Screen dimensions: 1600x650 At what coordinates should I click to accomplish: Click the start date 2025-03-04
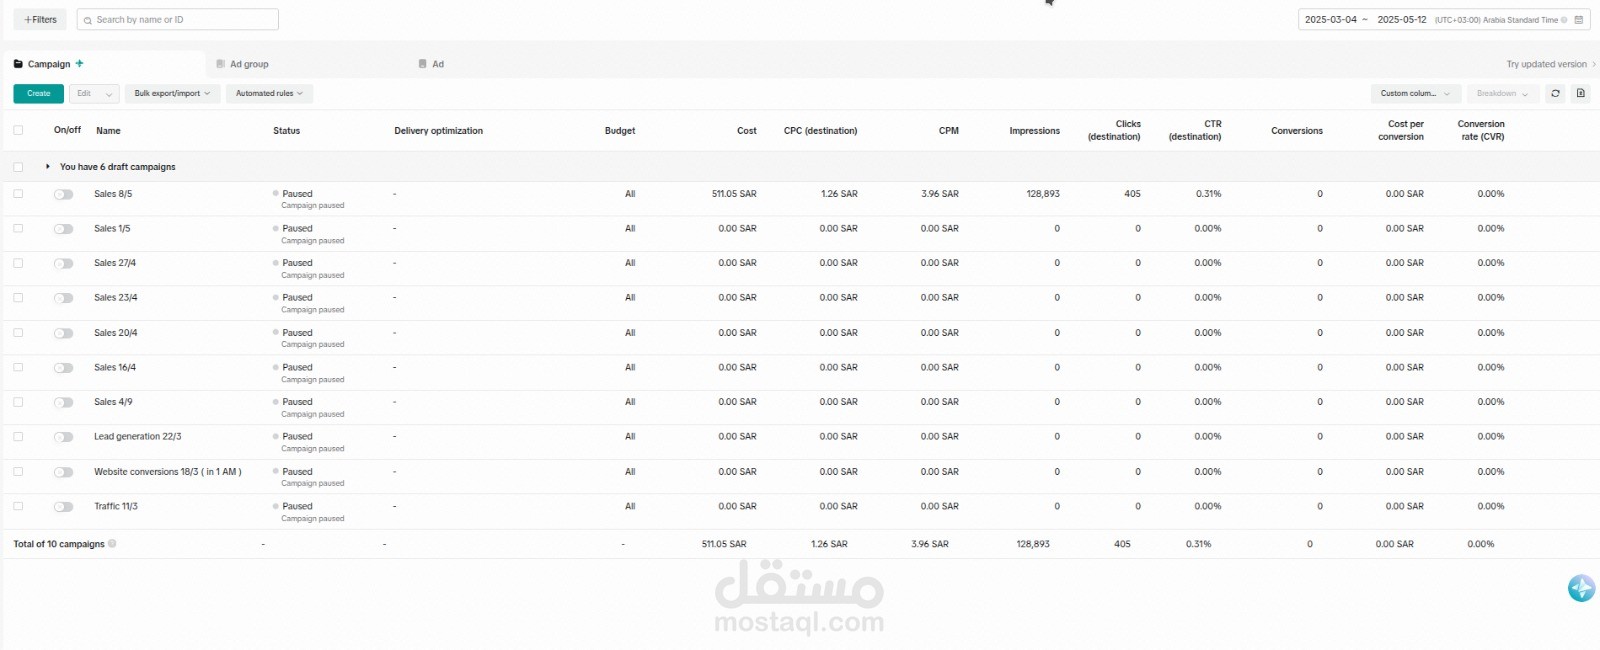[x=1331, y=19]
